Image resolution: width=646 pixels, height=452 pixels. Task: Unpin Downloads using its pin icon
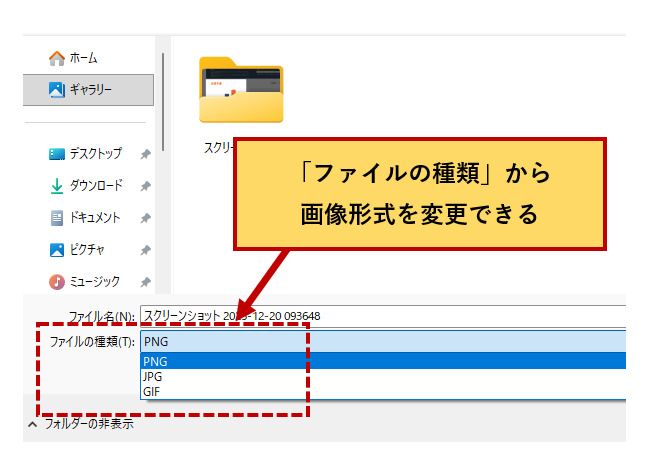[145, 186]
